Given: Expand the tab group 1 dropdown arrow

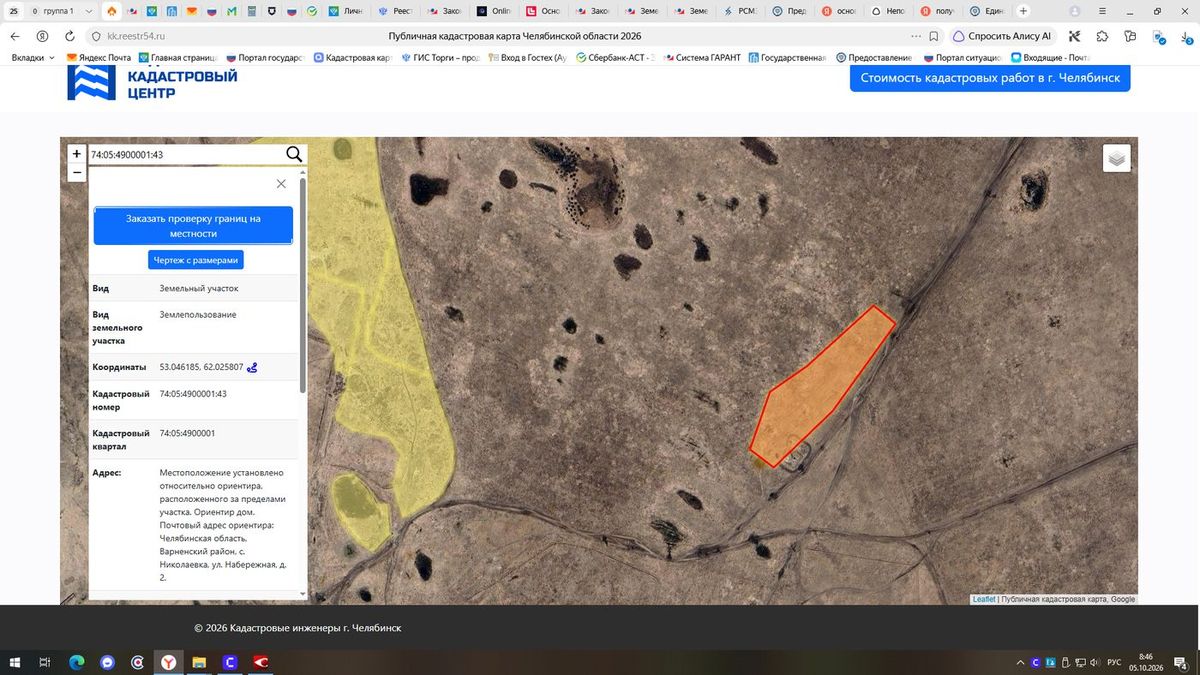Looking at the screenshot, I should [89, 11].
